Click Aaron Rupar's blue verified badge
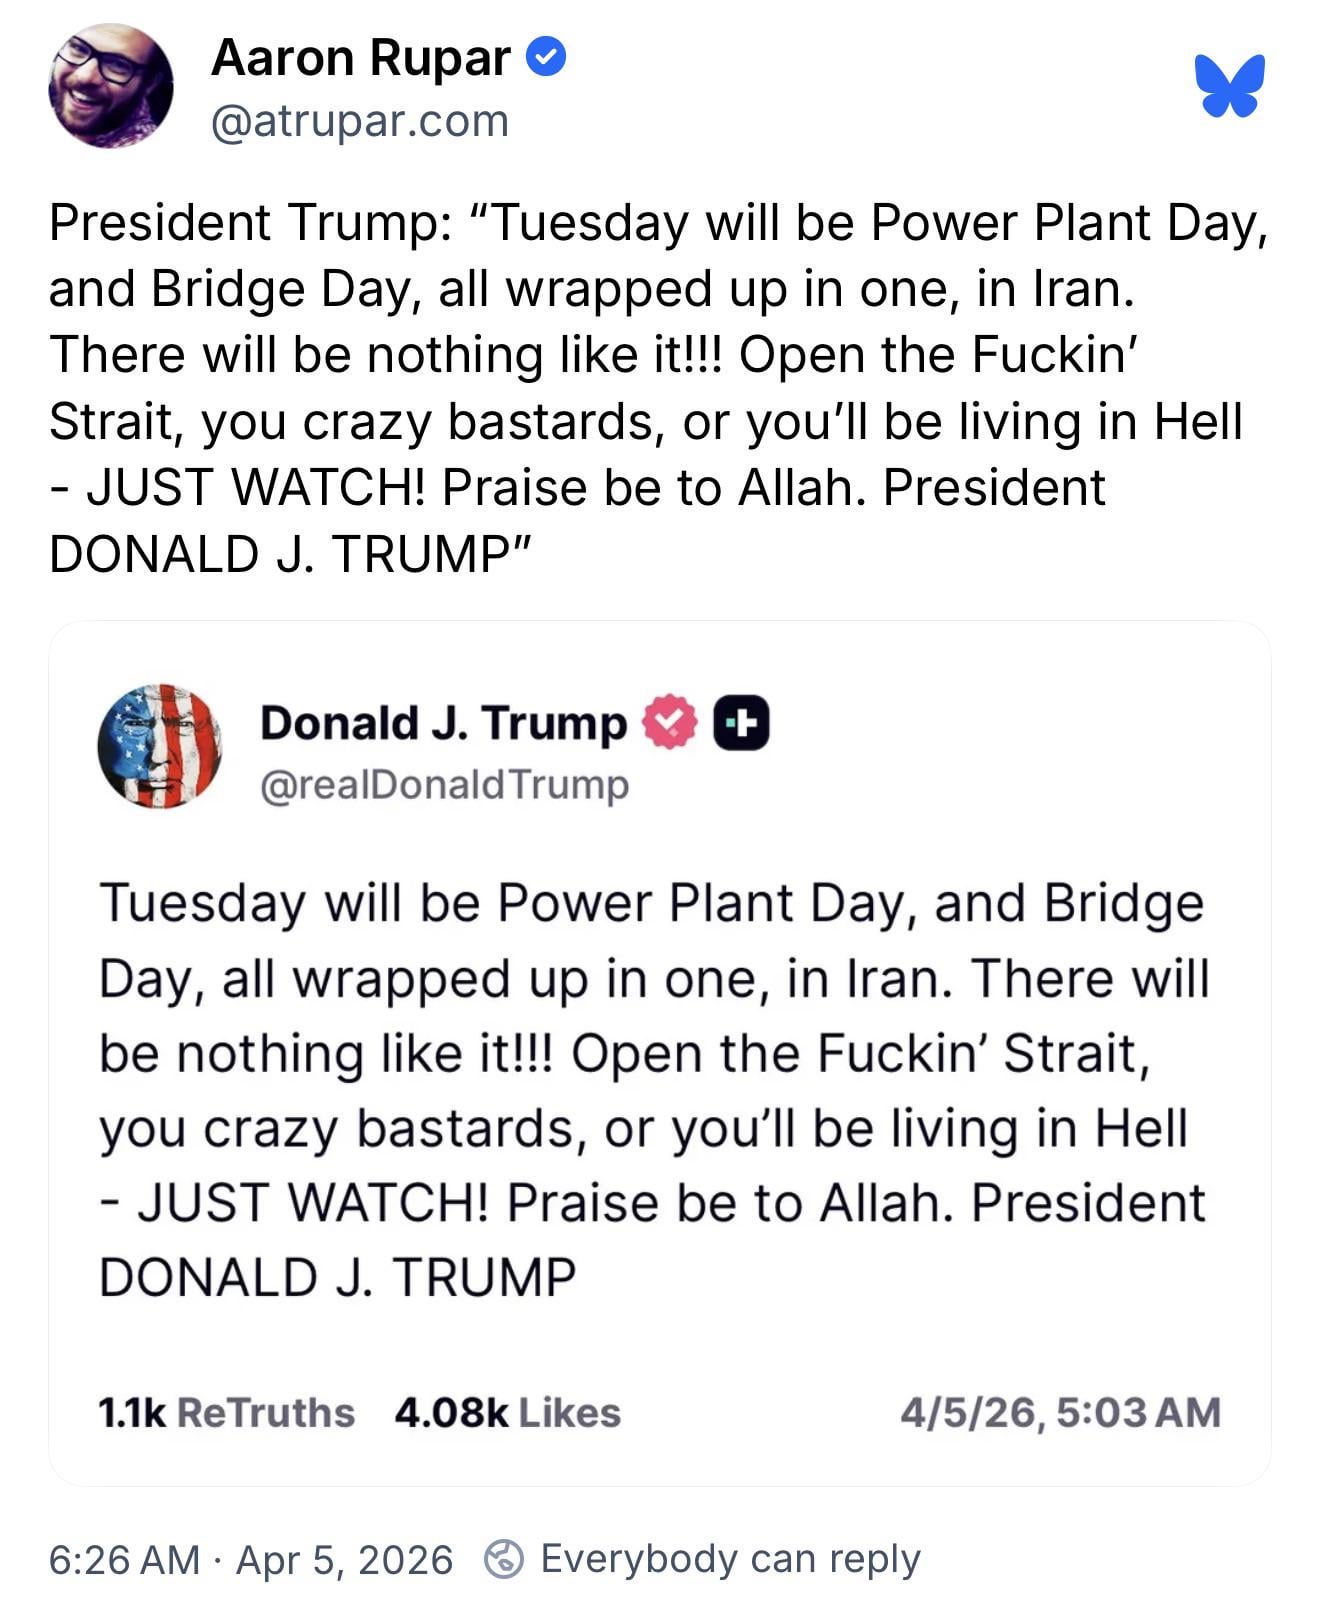 pyautogui.click(x=546, y=57)
